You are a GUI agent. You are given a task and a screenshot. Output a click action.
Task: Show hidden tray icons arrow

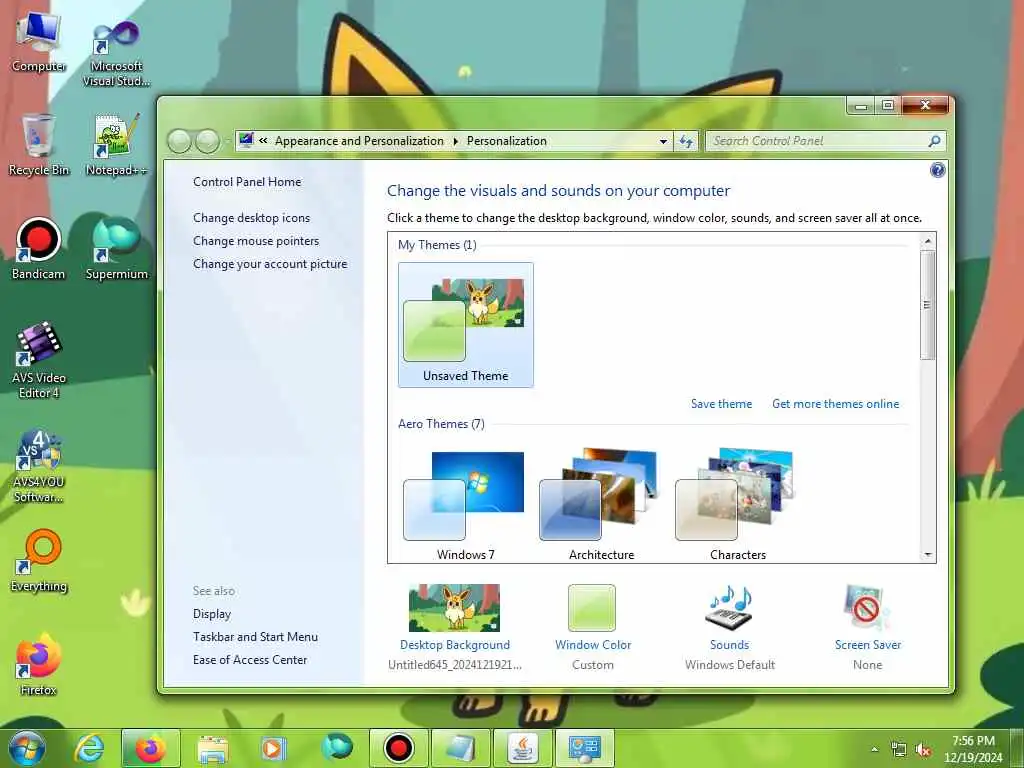click(x=874, y=750)
